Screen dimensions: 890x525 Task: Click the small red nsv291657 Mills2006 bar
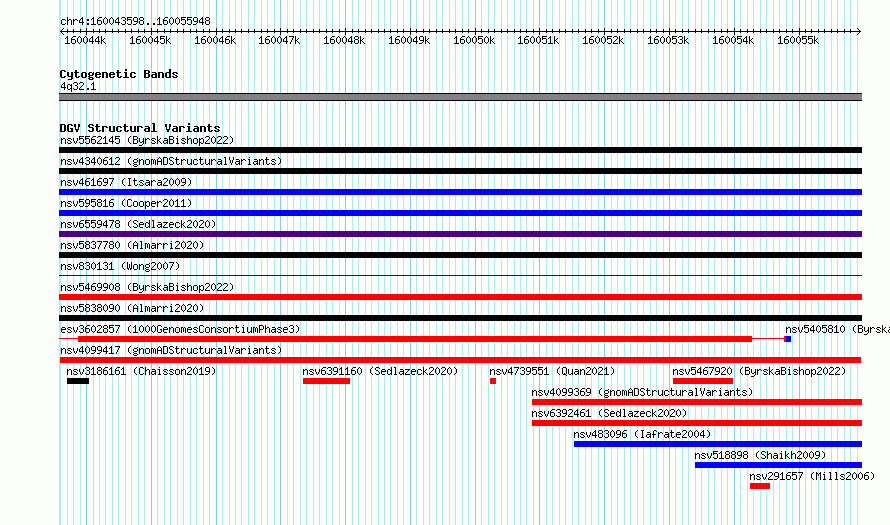tap(760, 486)
